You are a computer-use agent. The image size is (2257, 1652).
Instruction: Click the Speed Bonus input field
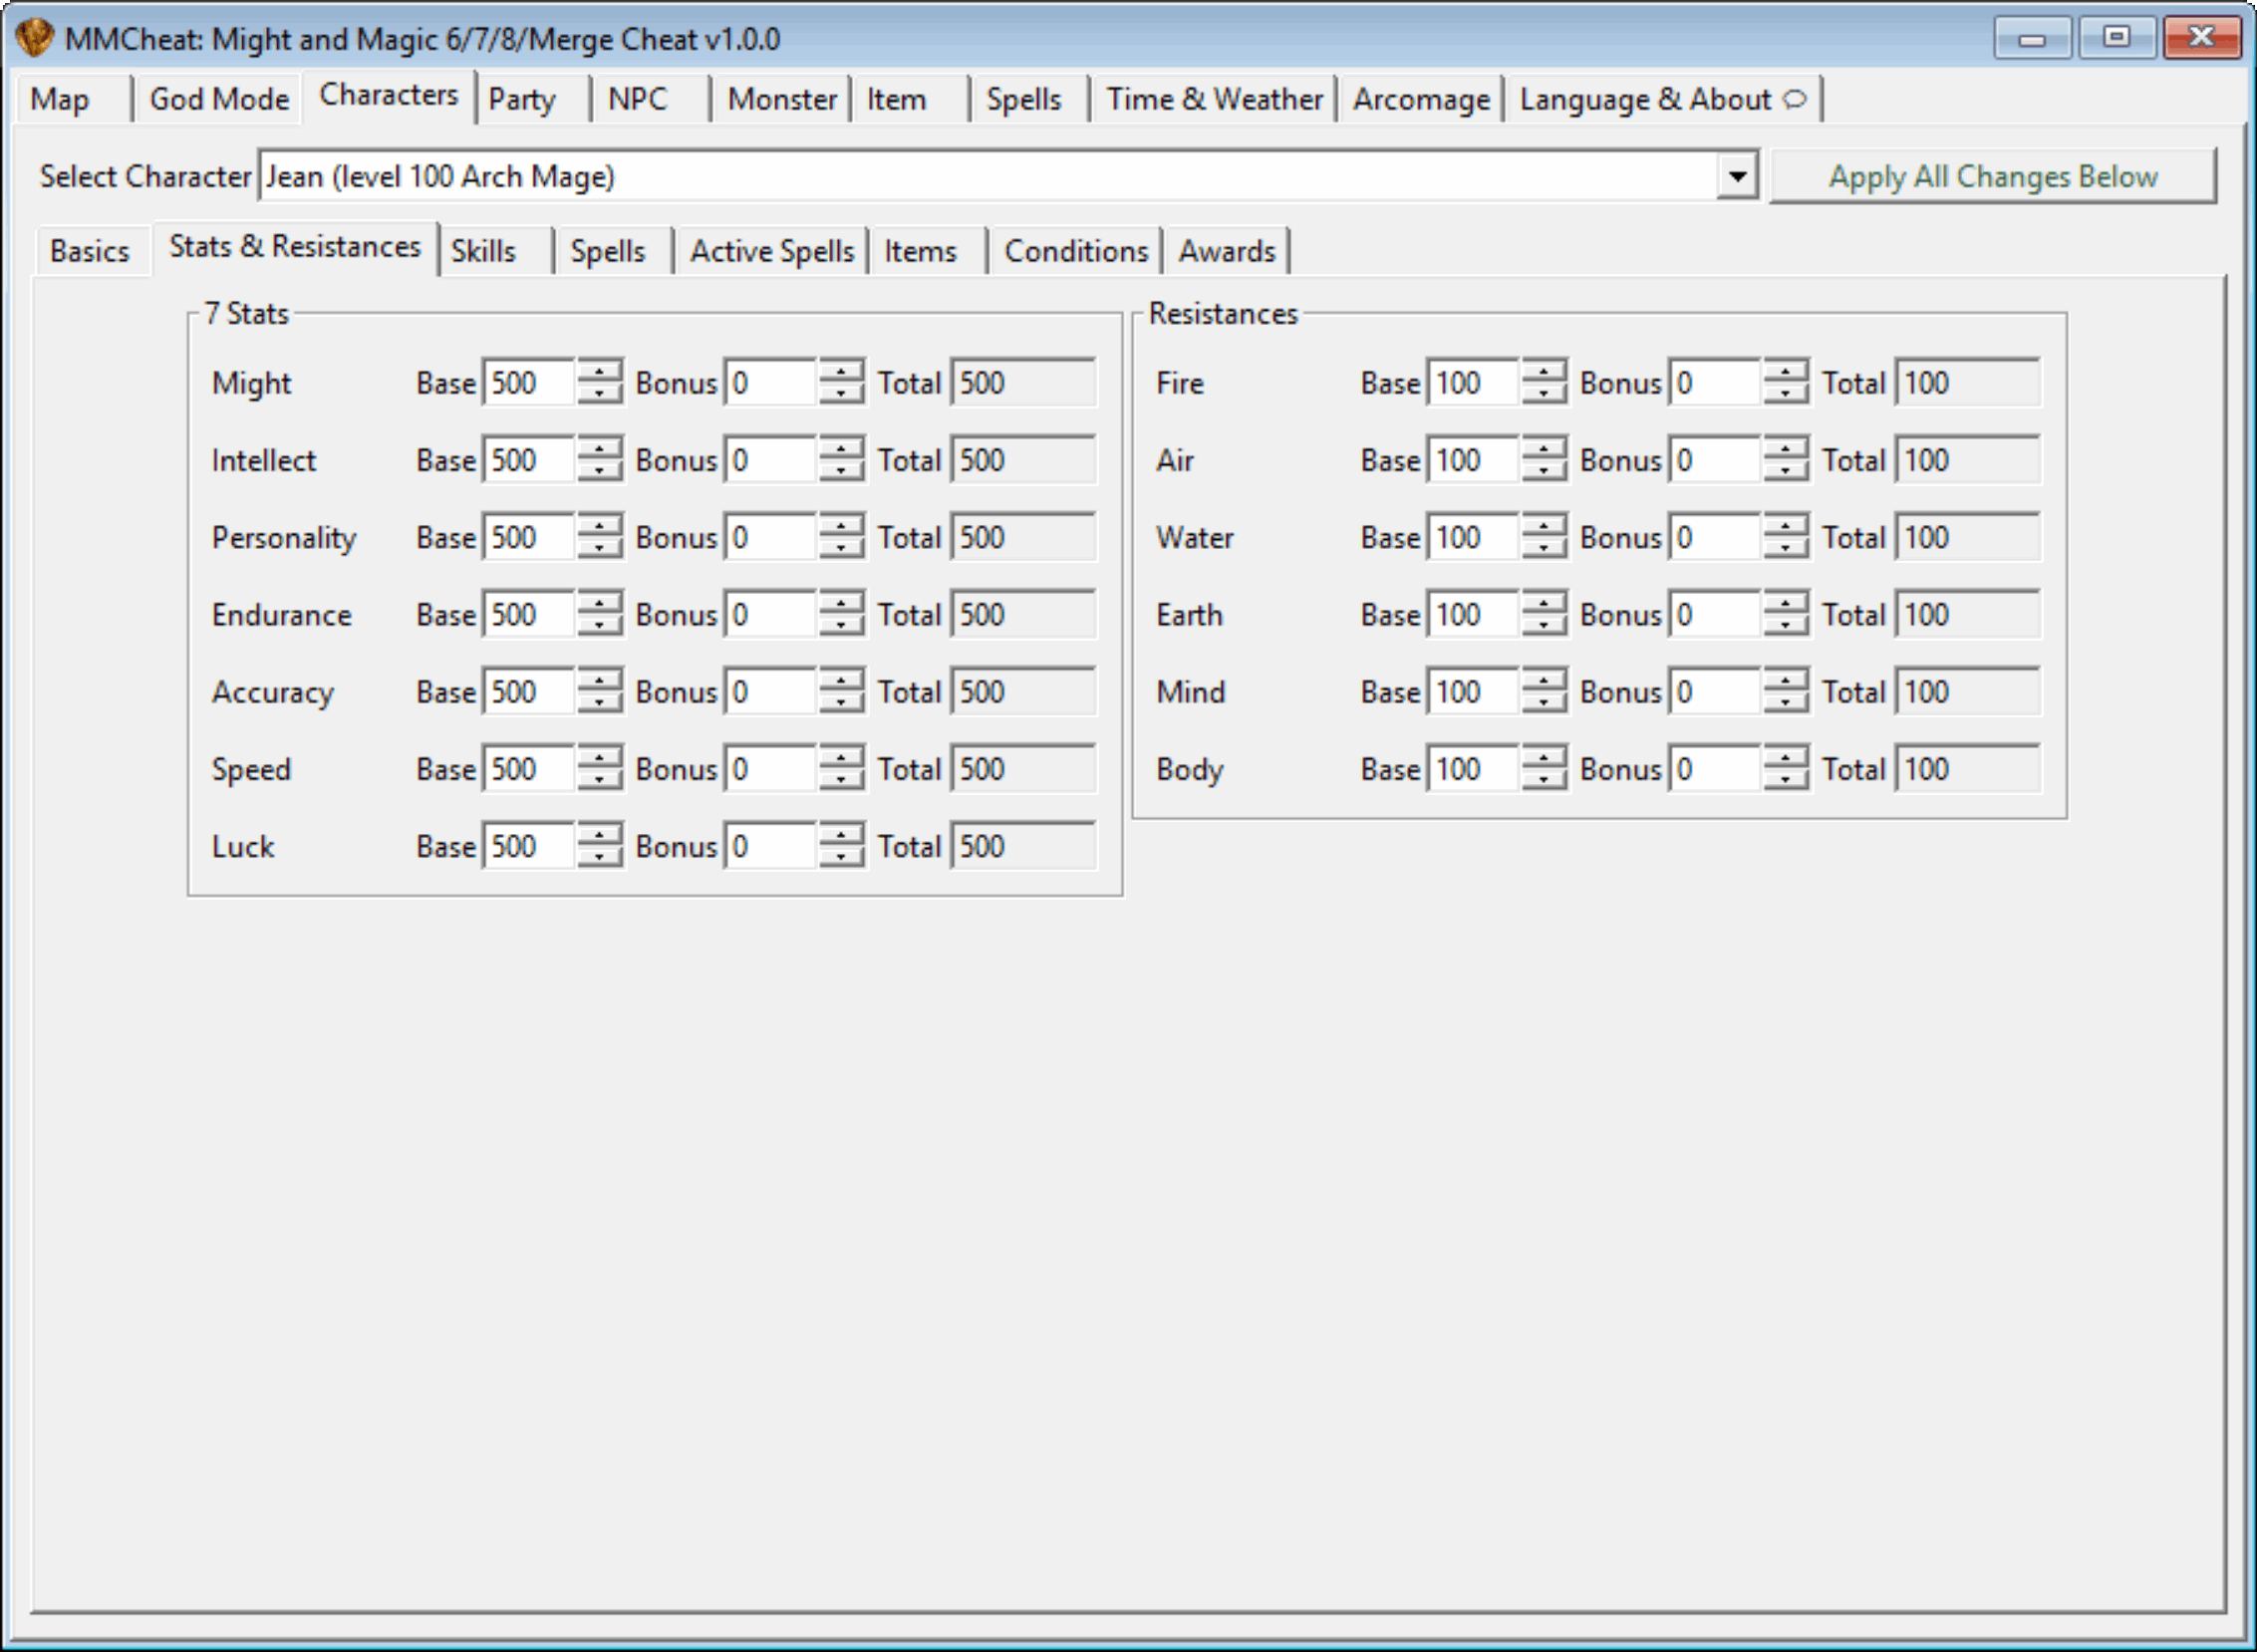pyautogui.click(x=771, y=769)
